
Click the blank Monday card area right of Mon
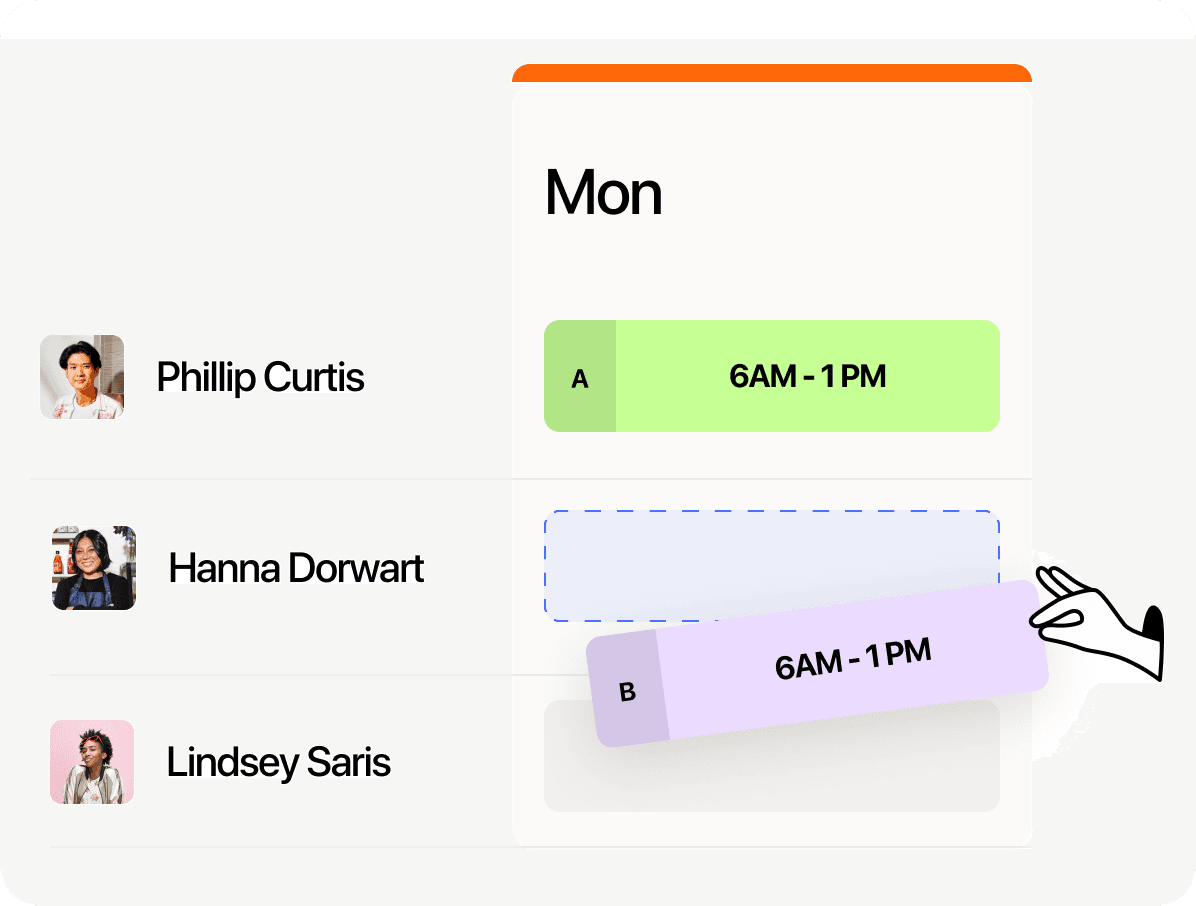point(850,193)
